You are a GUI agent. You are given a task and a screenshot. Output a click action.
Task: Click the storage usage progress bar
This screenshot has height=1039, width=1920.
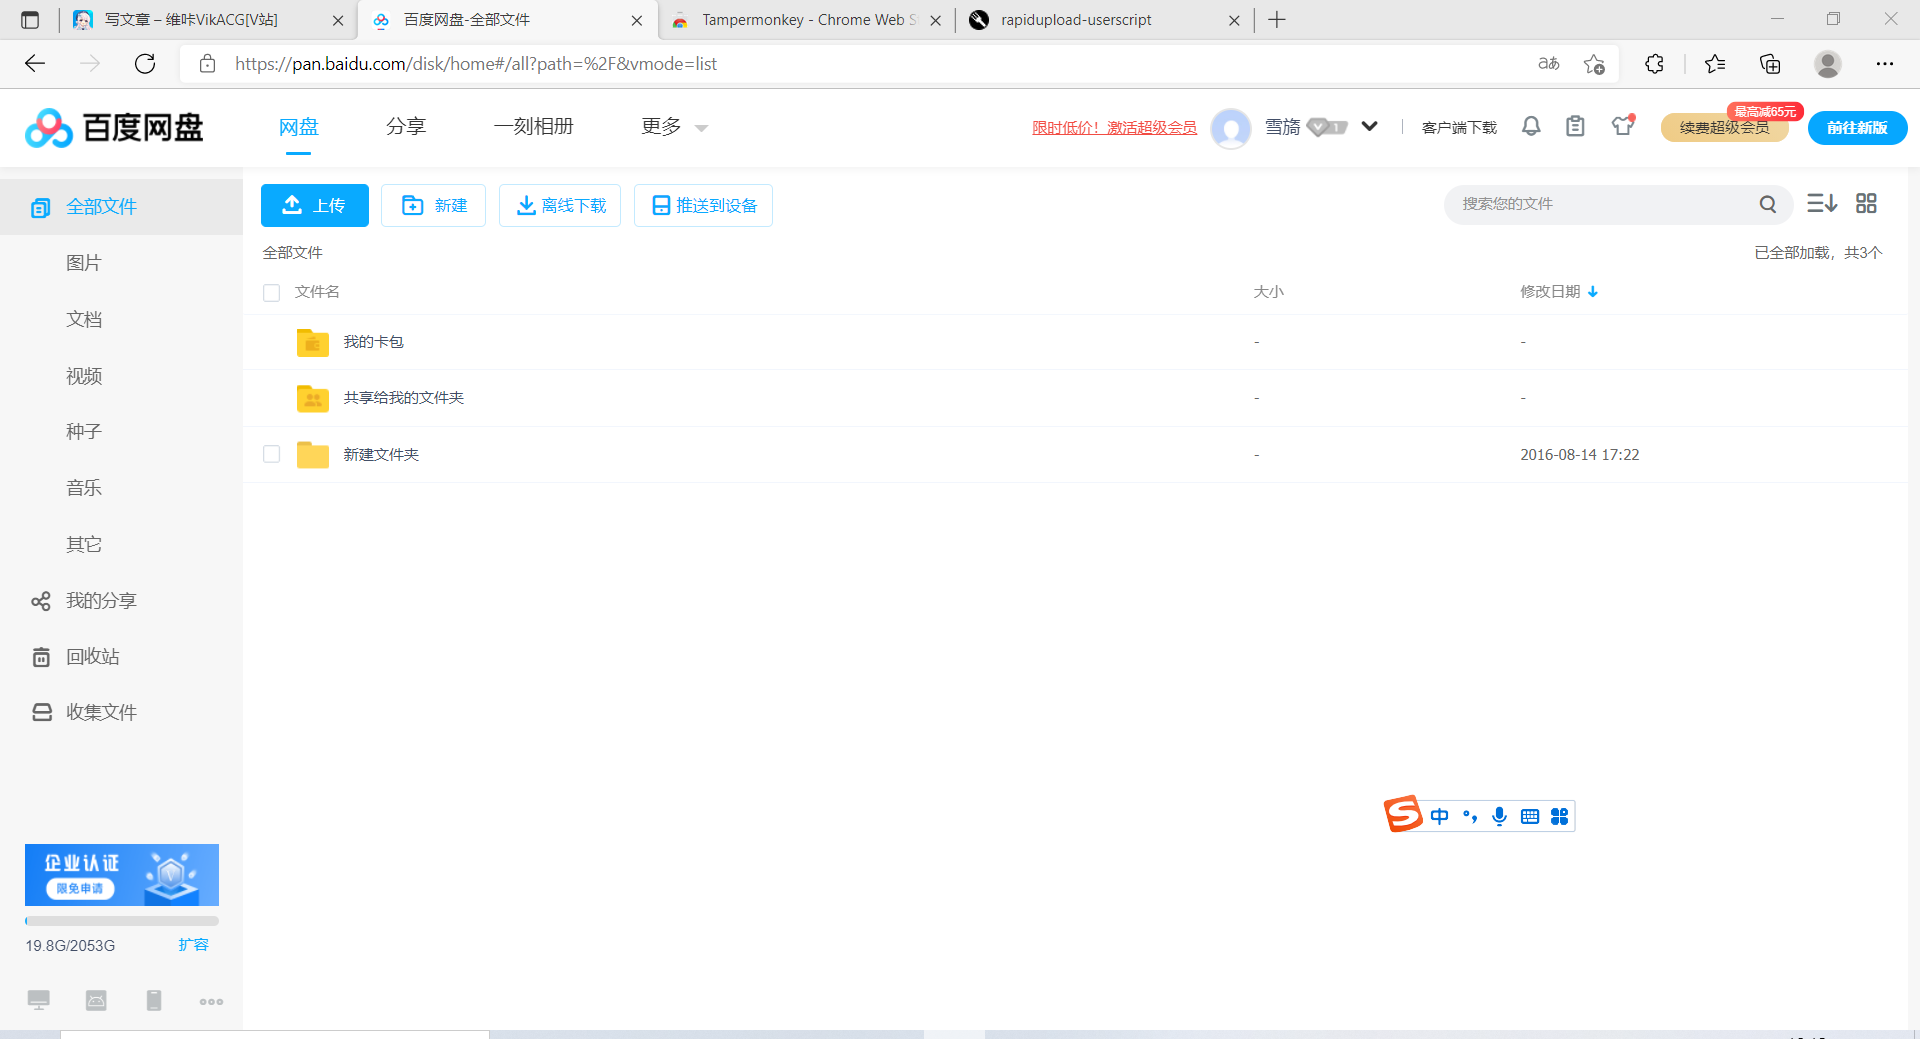click(x=121, y=921)
